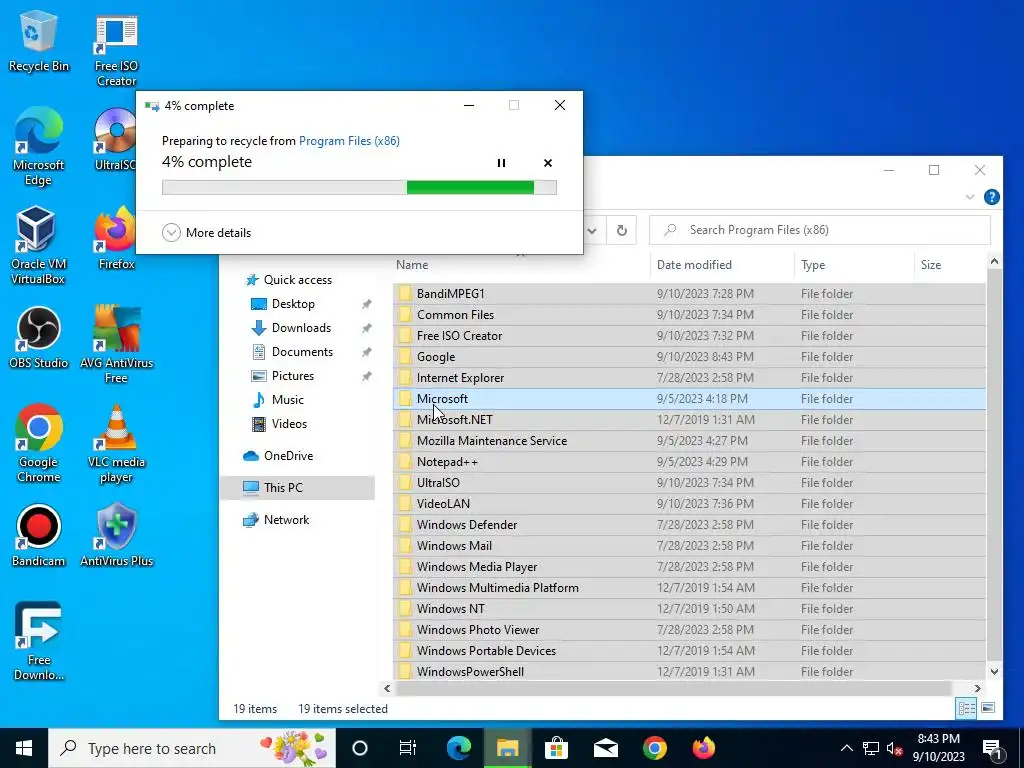This screenshot has height=768, width=1024.
Task: Select the Bandicam desktop shortcut
Action: [x=39, y=536]
